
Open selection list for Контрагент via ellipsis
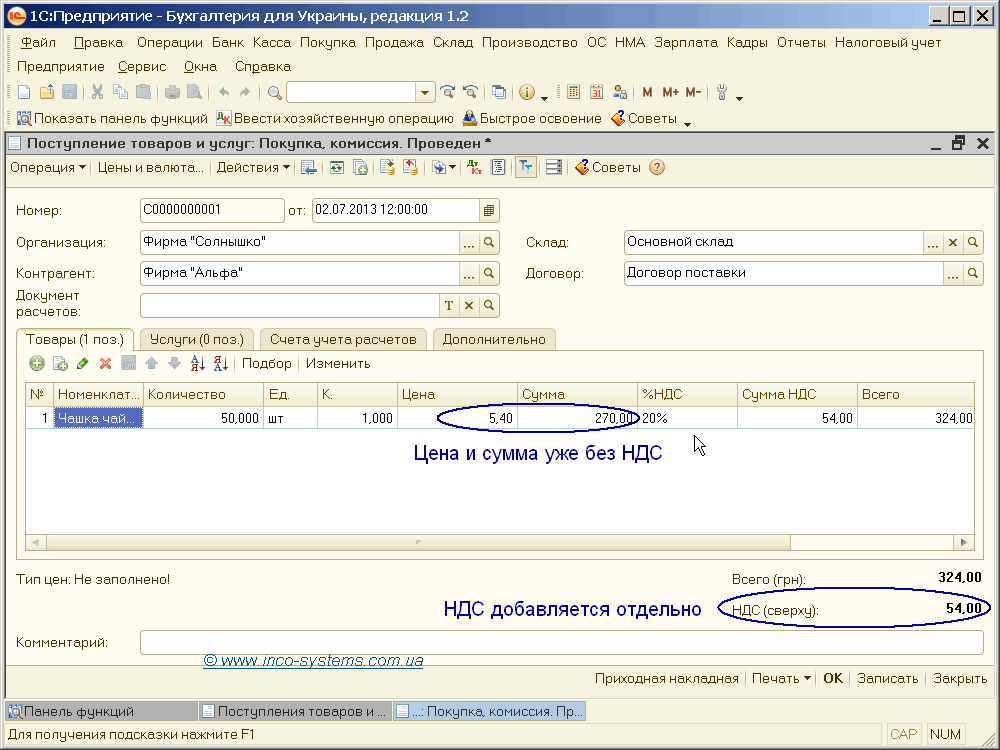pos(469,273)
